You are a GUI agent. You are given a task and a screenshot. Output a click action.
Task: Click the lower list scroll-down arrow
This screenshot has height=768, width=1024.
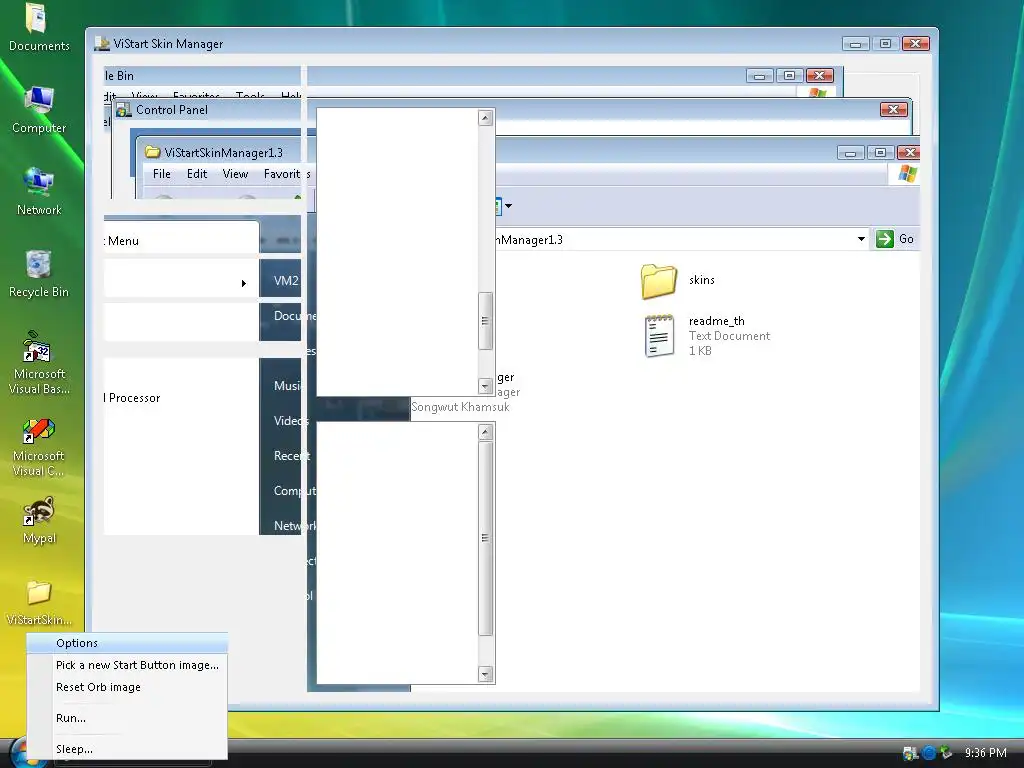[x=485, y=674]
